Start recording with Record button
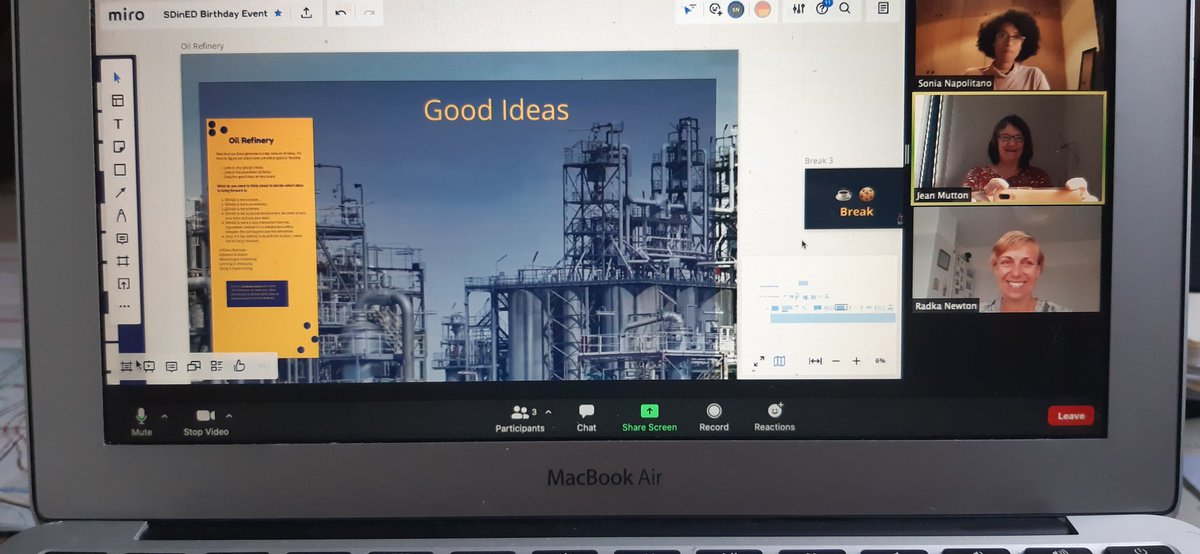 (x=714, y=418)
